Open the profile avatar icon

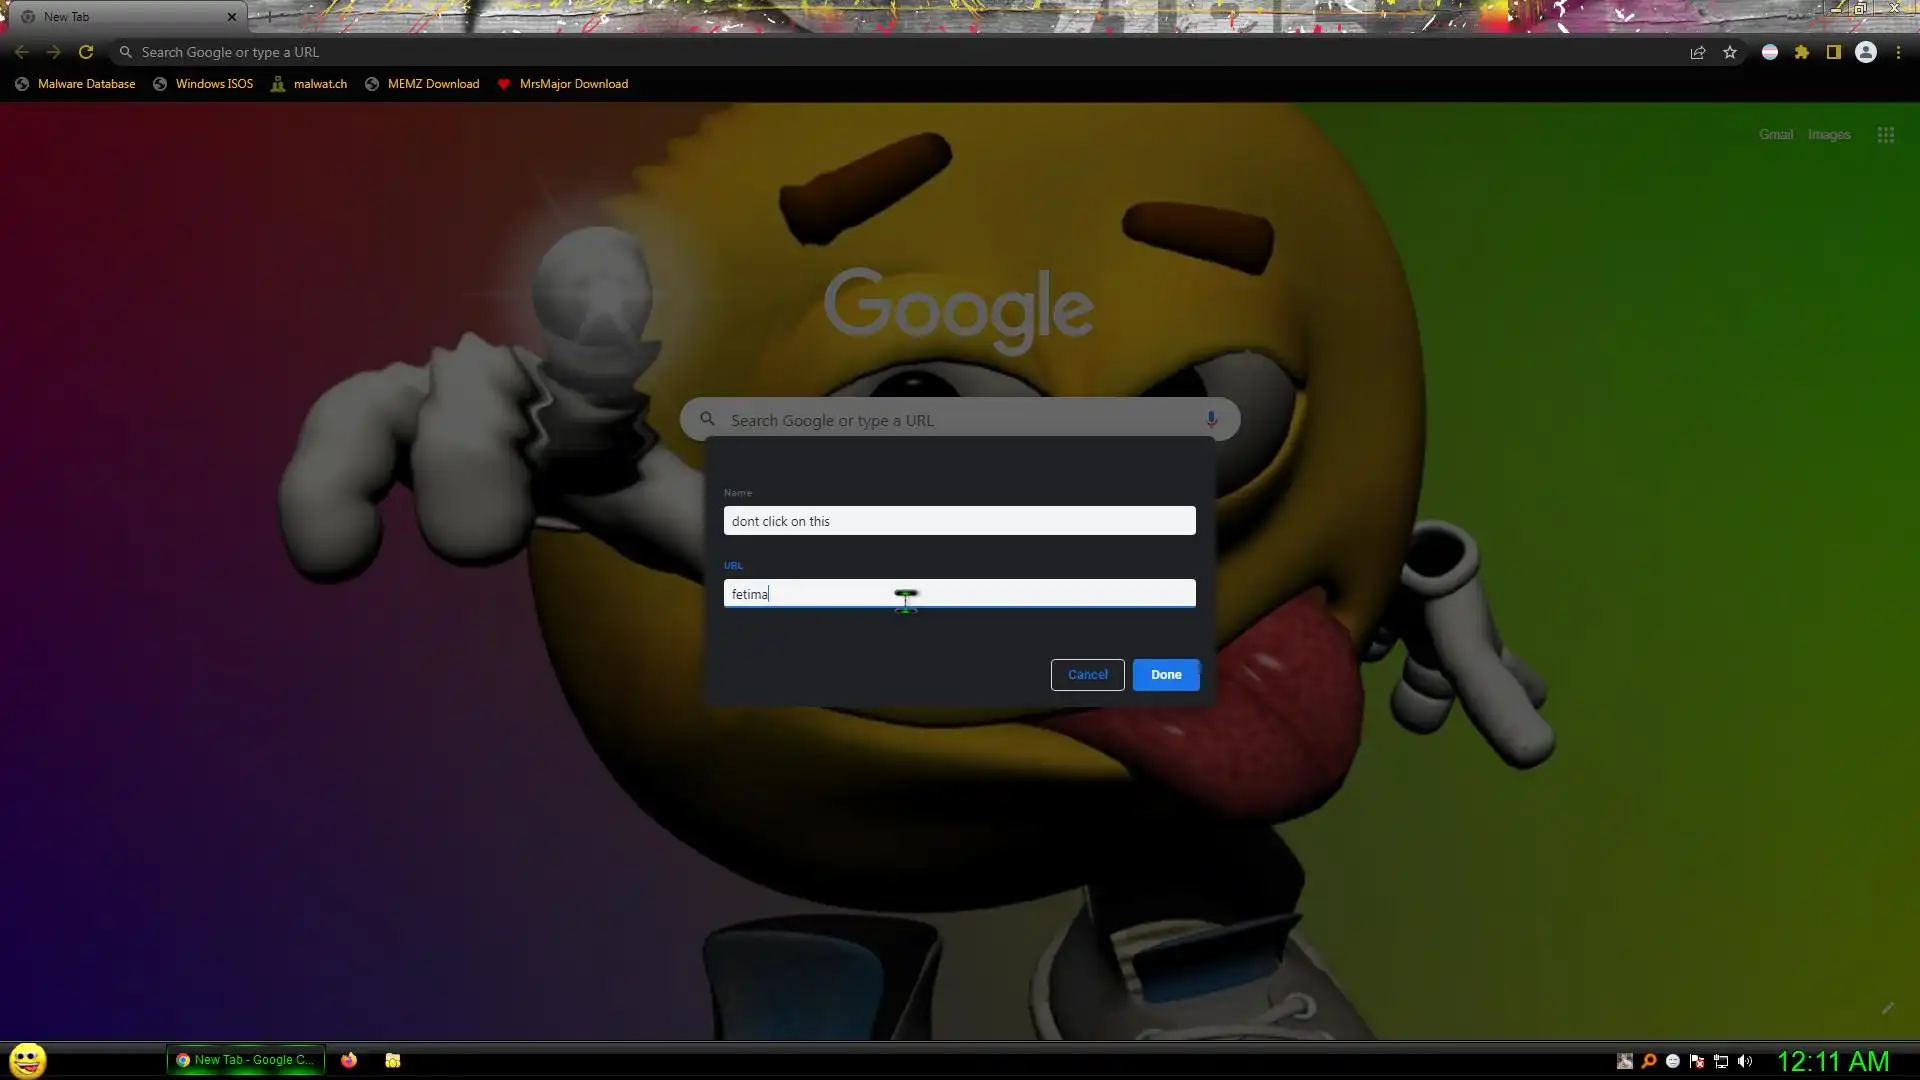pyautogui.click(x=1866, y=52)
